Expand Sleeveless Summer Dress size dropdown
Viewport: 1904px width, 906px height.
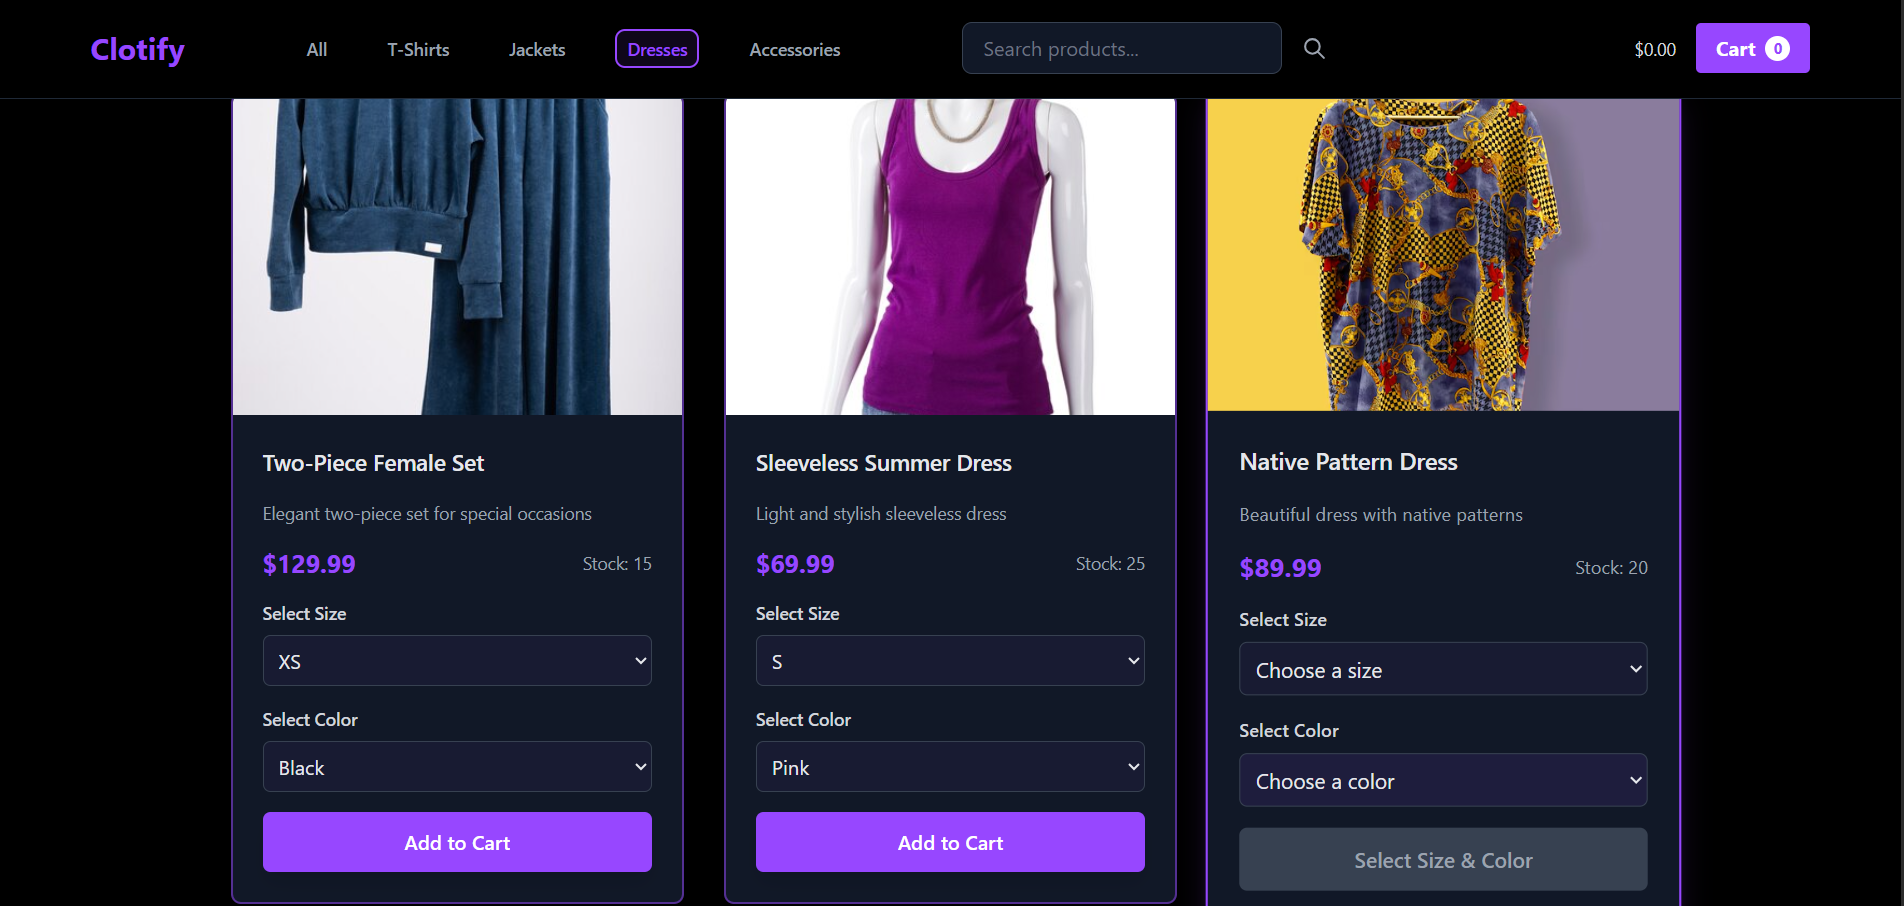[x=950, y=661]
